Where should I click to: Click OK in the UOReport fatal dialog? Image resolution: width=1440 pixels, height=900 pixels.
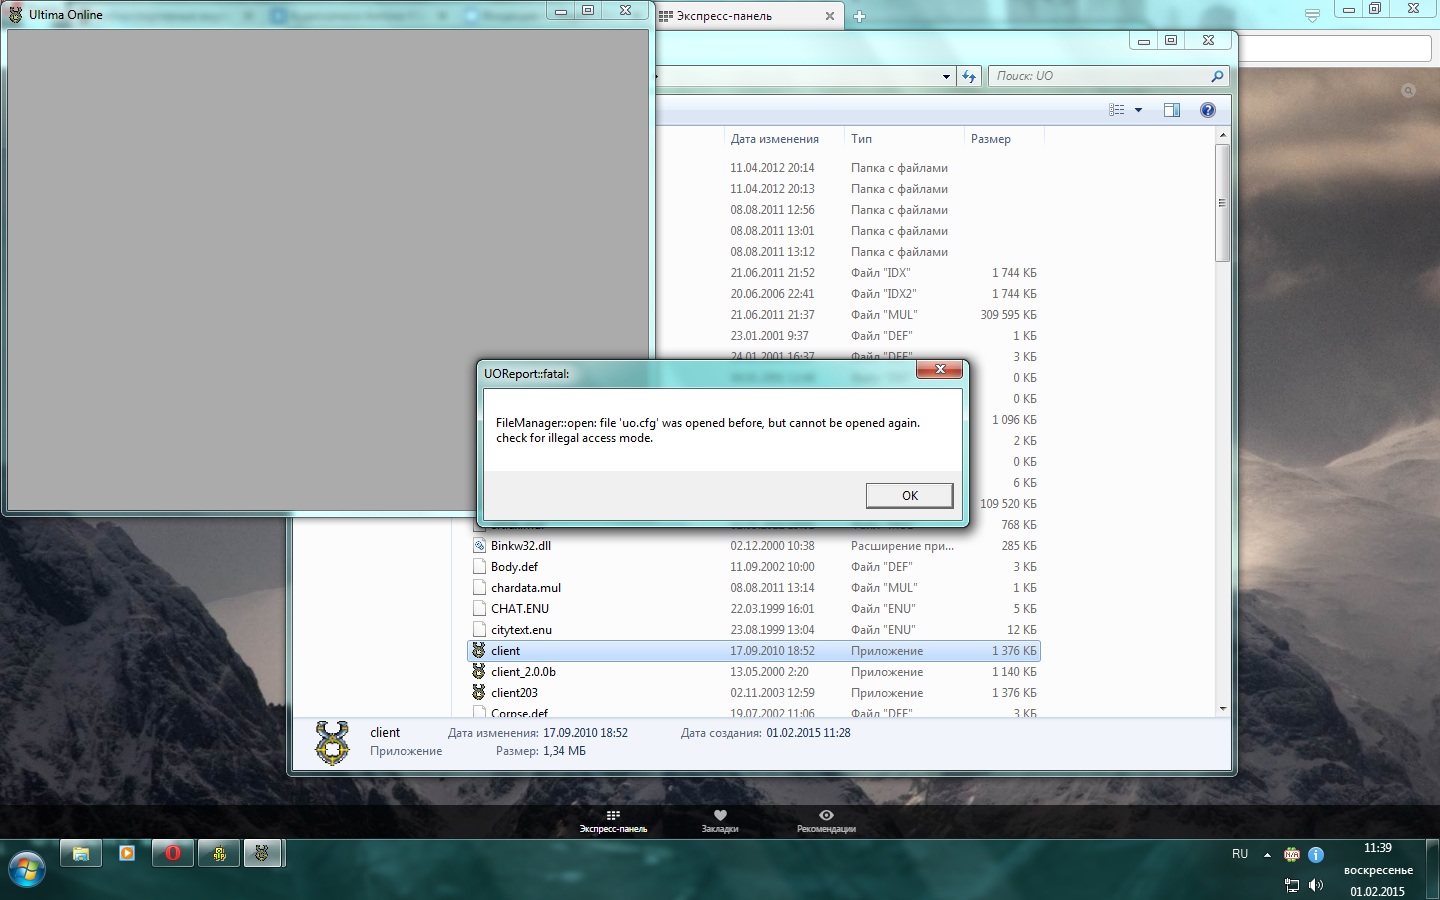(x=909, y=495)
